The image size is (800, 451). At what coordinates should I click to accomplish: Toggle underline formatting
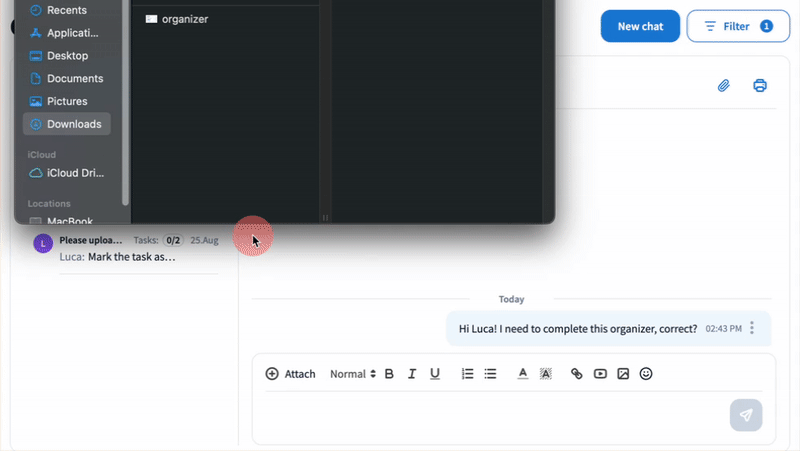[435, 374]
